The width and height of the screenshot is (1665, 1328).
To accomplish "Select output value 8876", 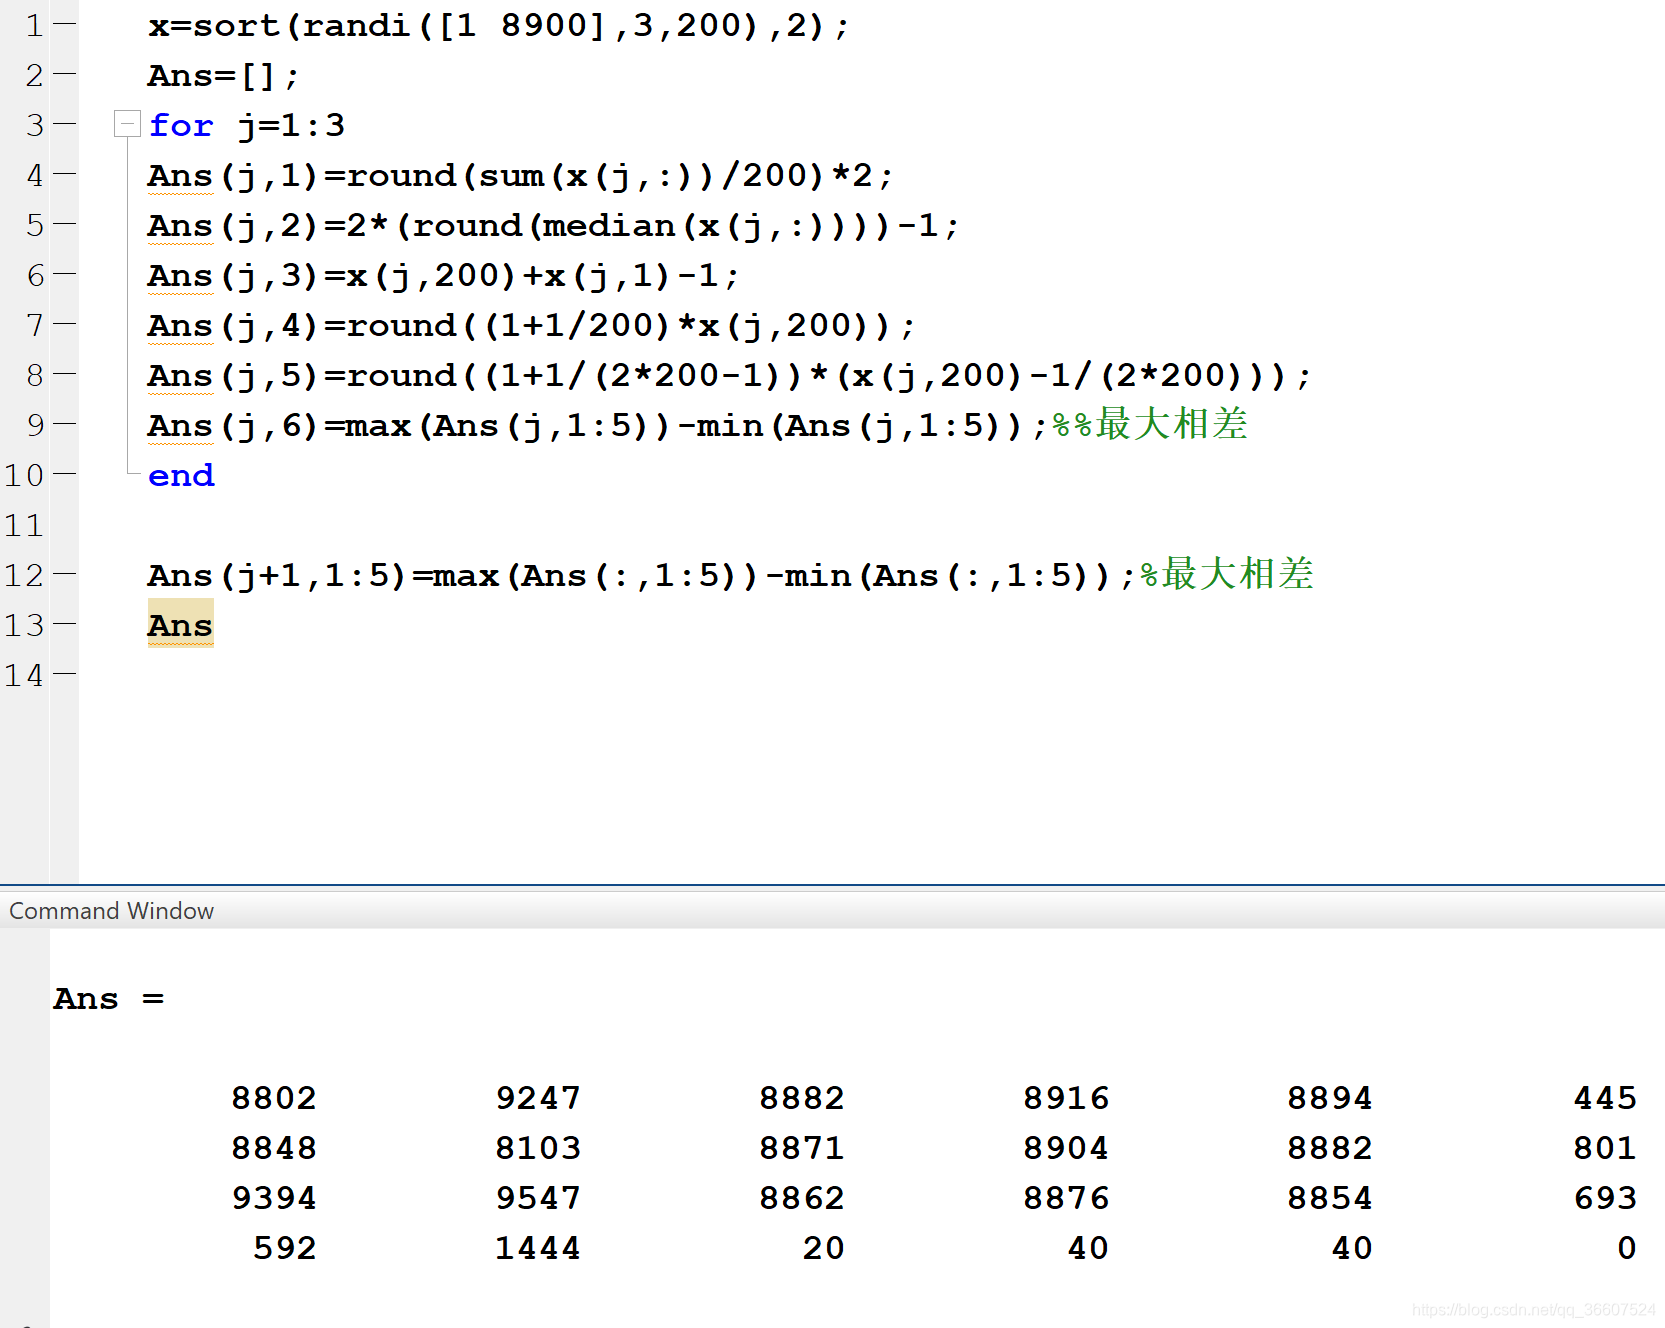I will click(1065, 1198).
